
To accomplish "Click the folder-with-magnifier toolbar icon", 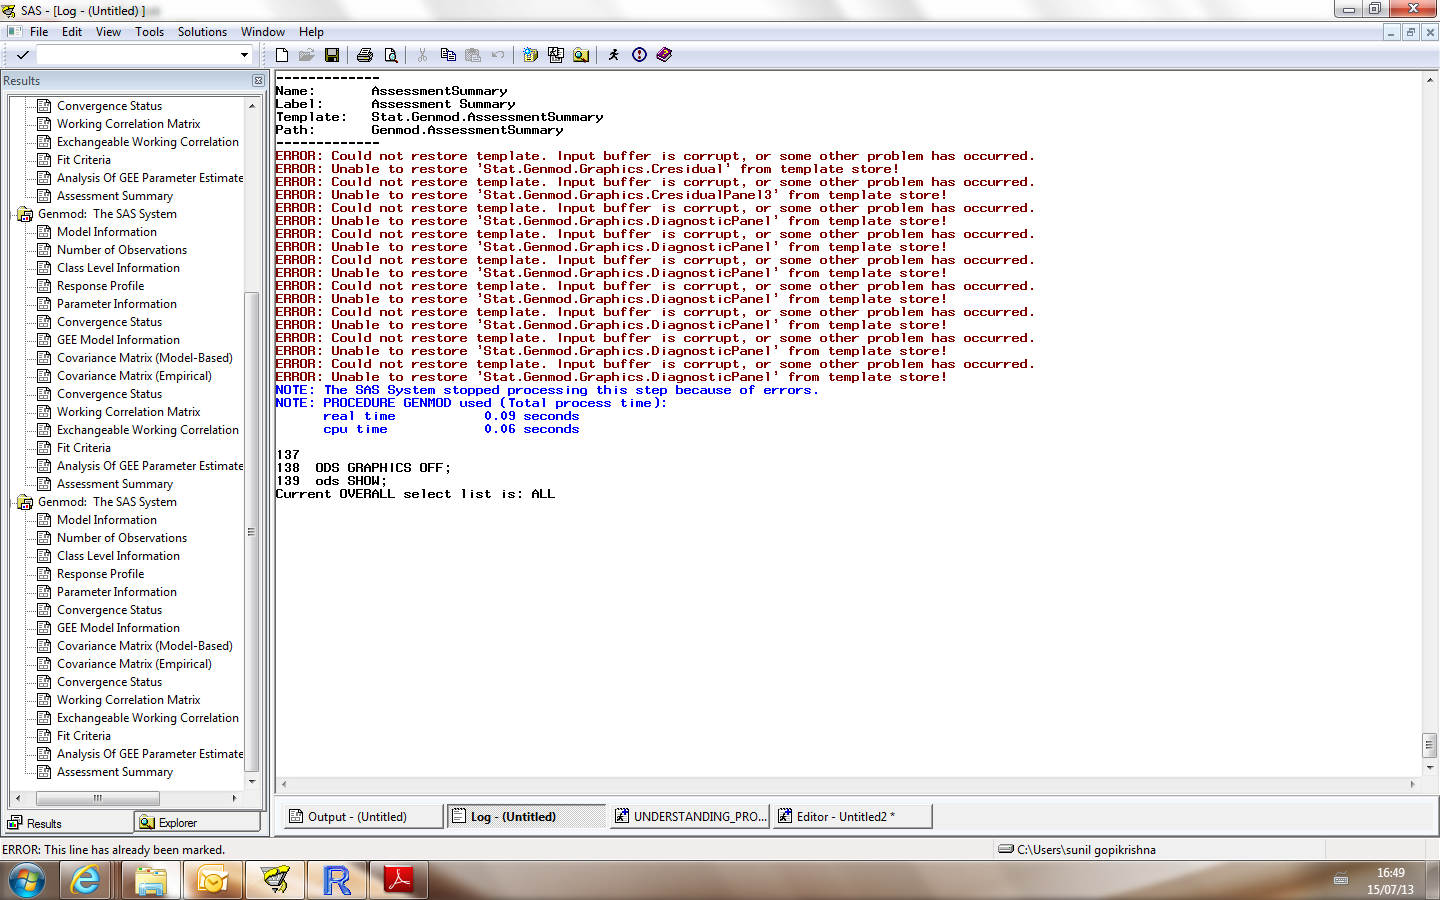I will [581, 55].
